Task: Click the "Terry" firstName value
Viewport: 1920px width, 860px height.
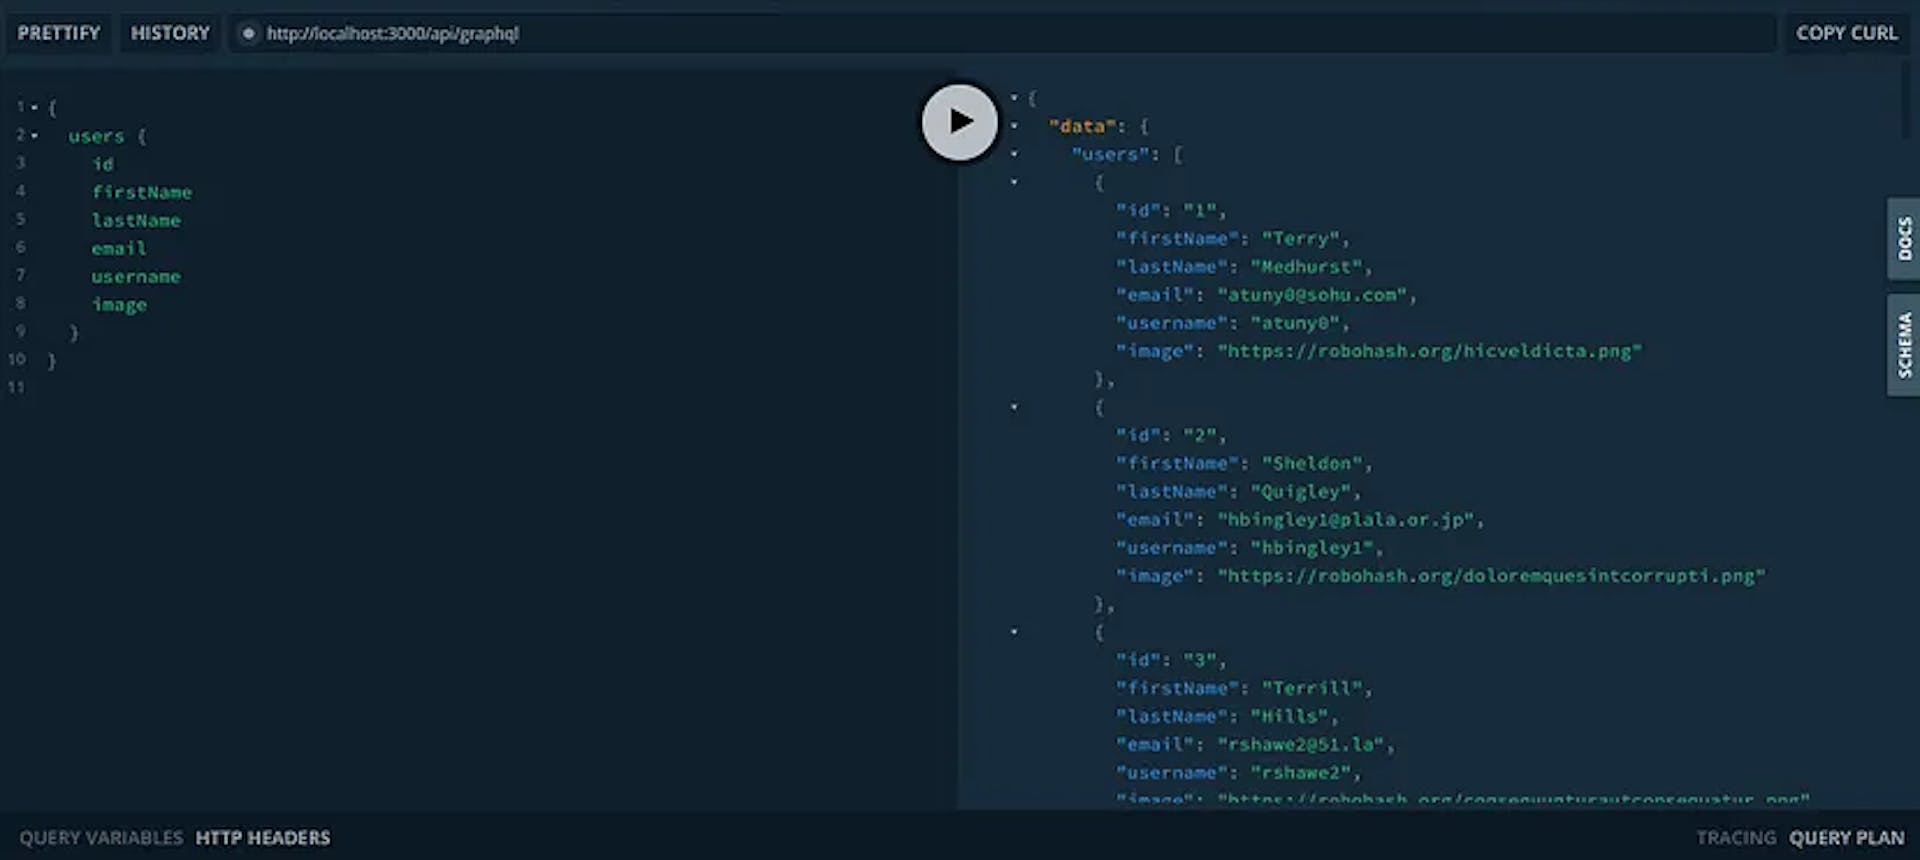Action: click(x=1300, y=239)
